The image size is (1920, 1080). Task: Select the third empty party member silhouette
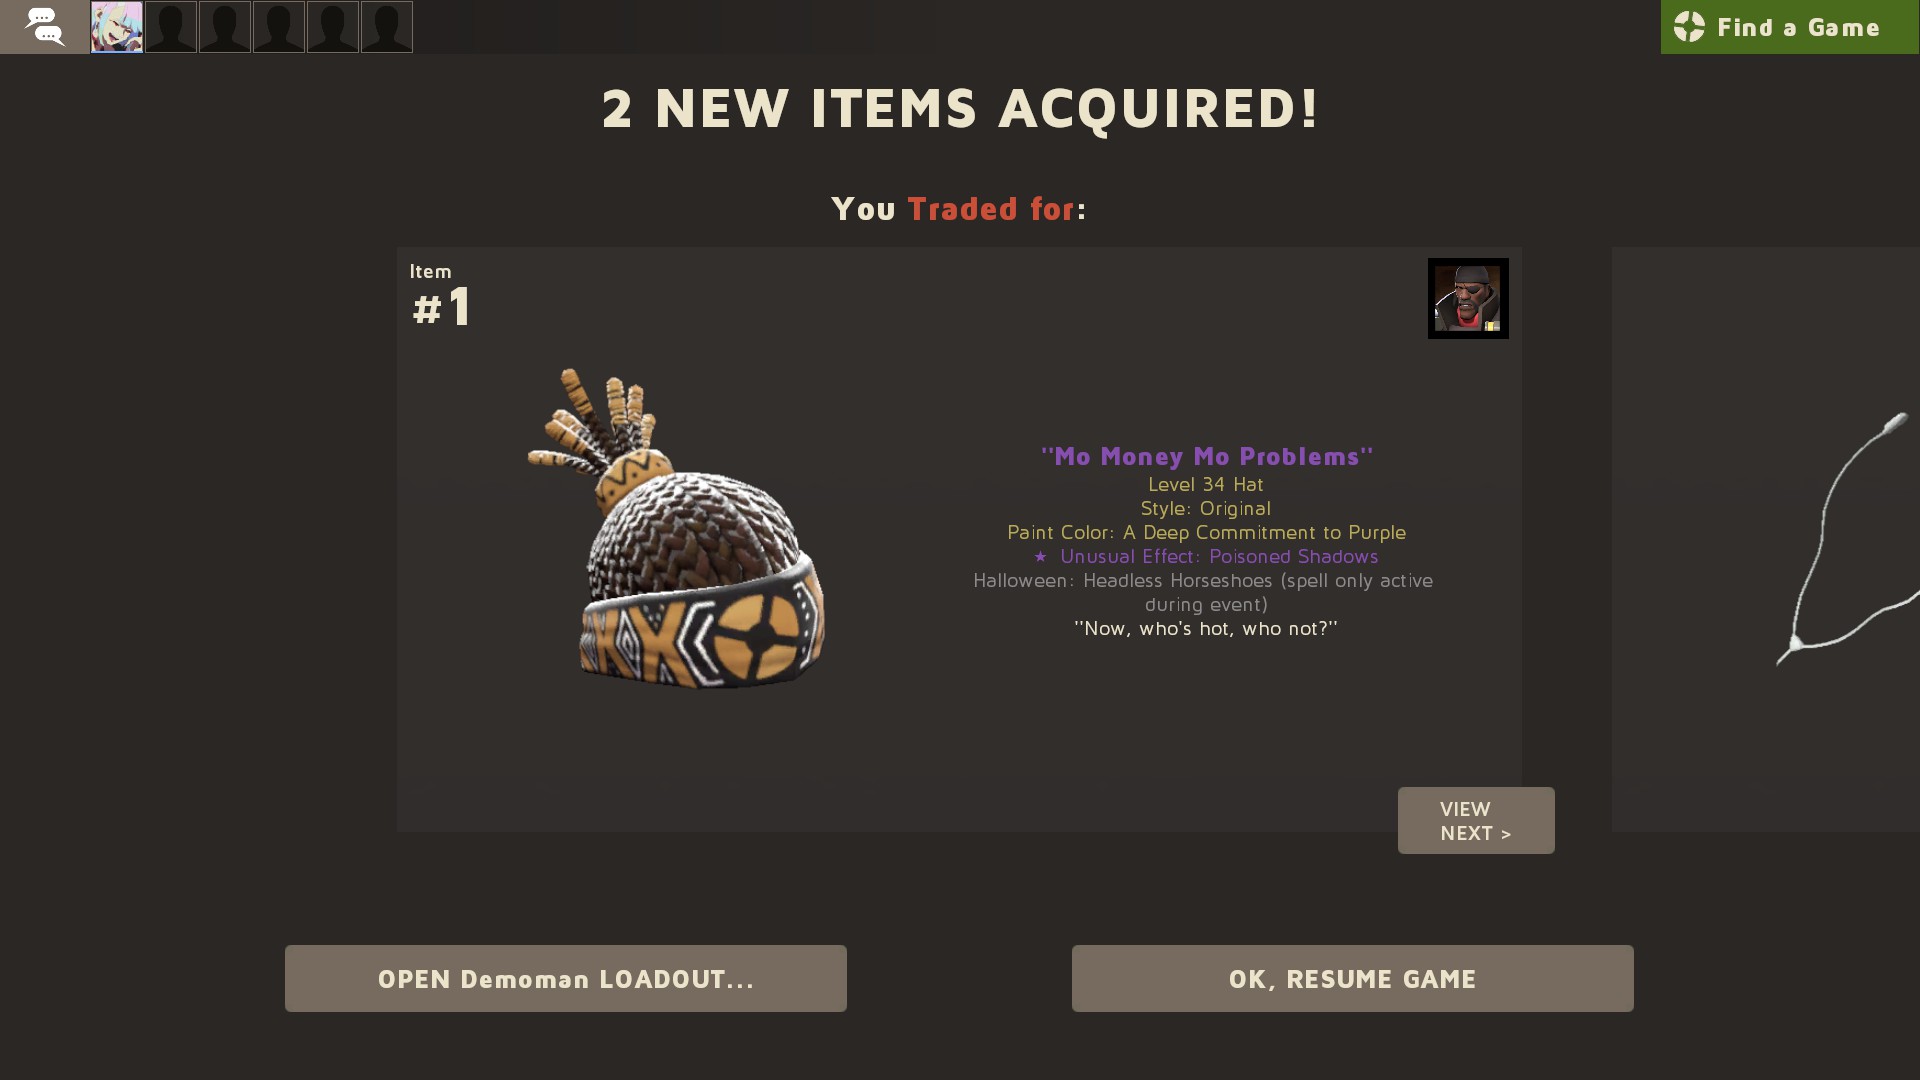[279, 27]
